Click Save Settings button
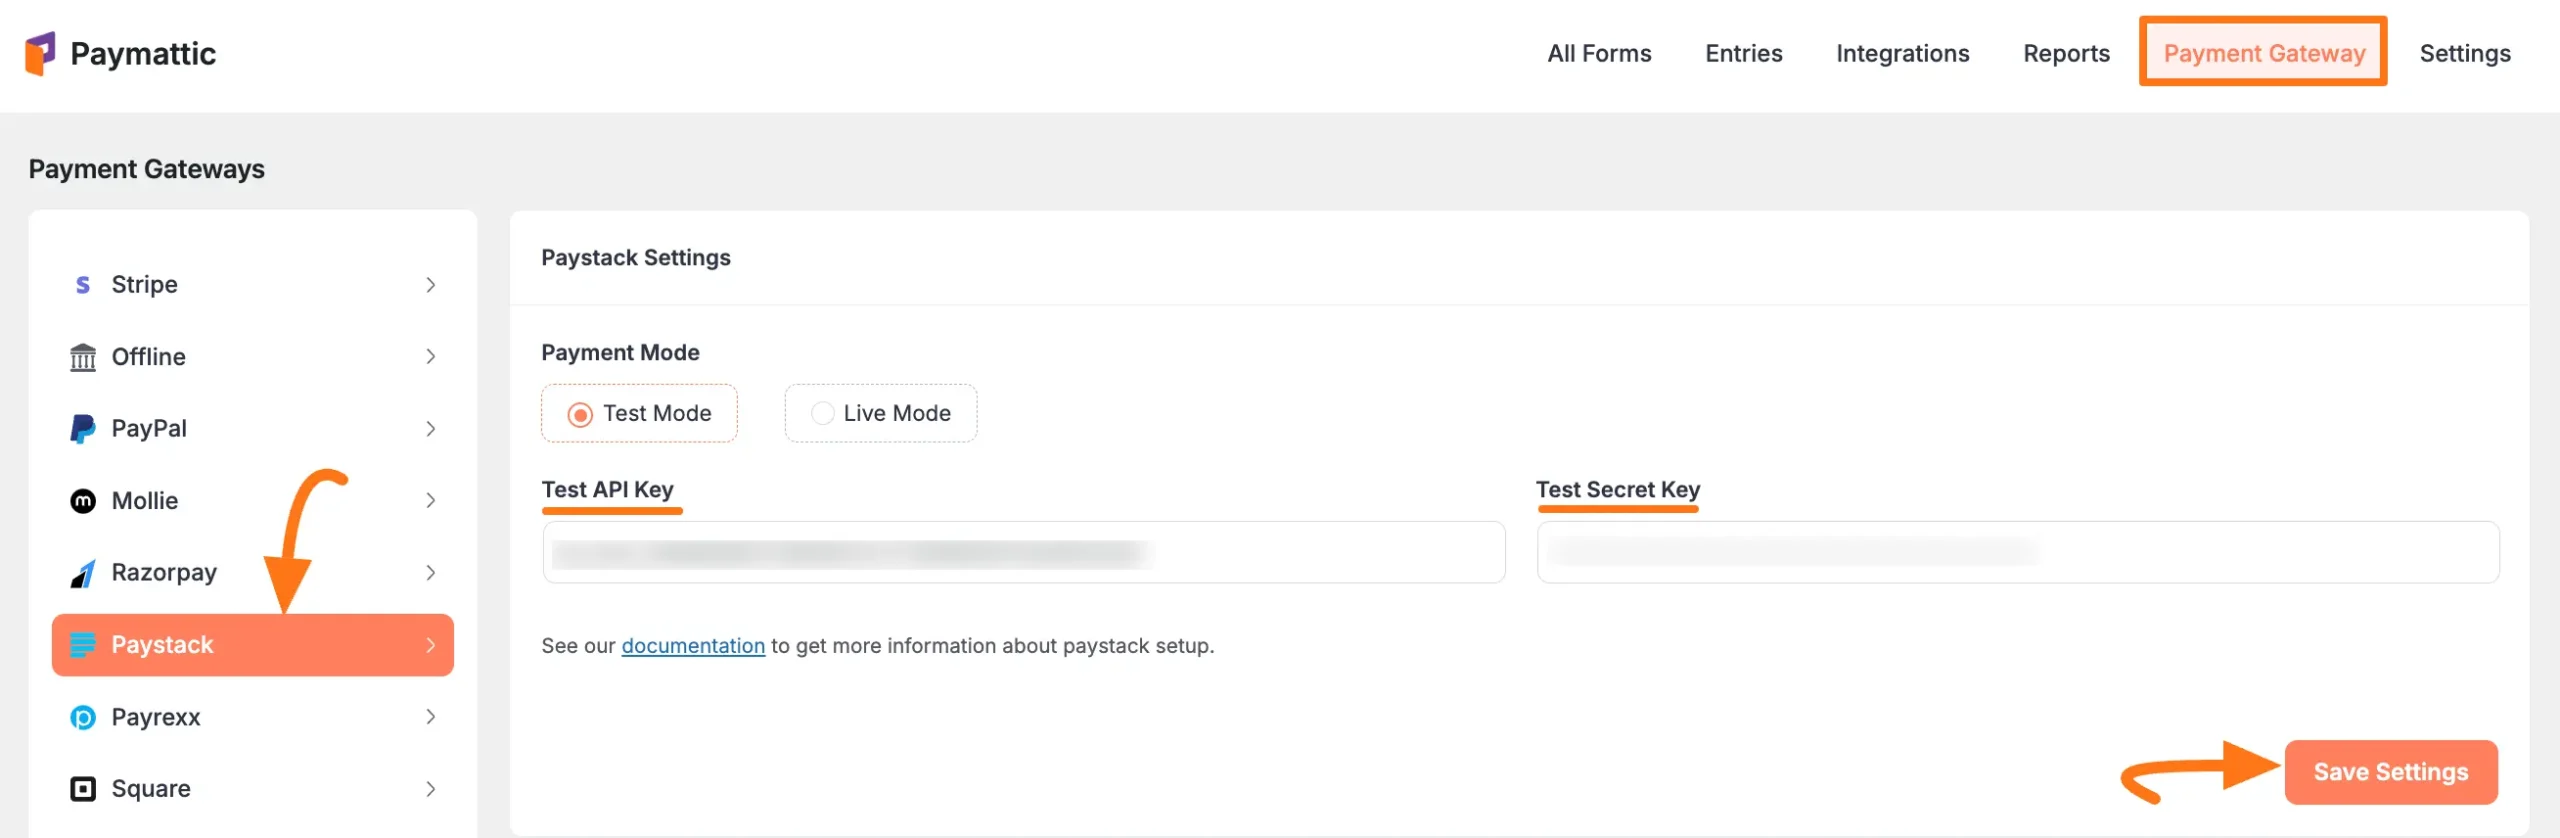This screenshot has width=2560, height=838. coord(2391,772)
